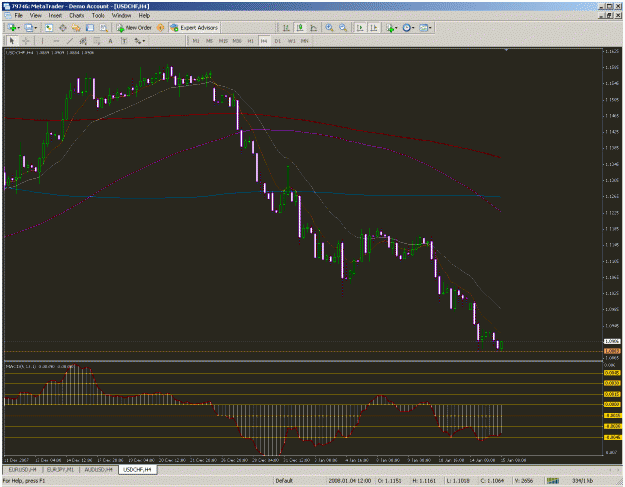Open the Indicators list icon
This screenshot has height=487, width=625.
pos(389,27)
